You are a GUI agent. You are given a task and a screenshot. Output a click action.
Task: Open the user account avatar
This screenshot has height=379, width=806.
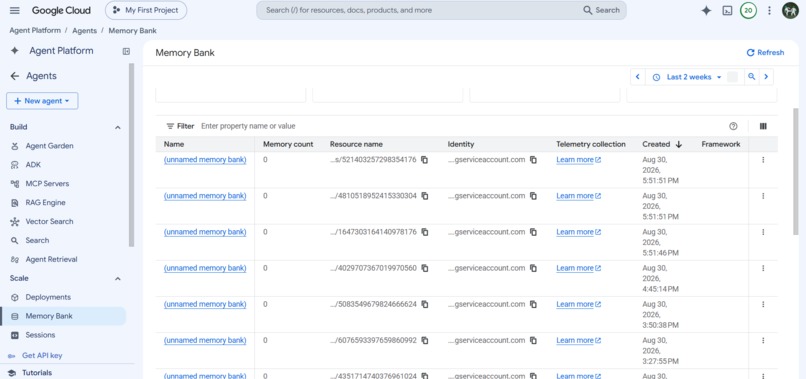tap(790, 10)
